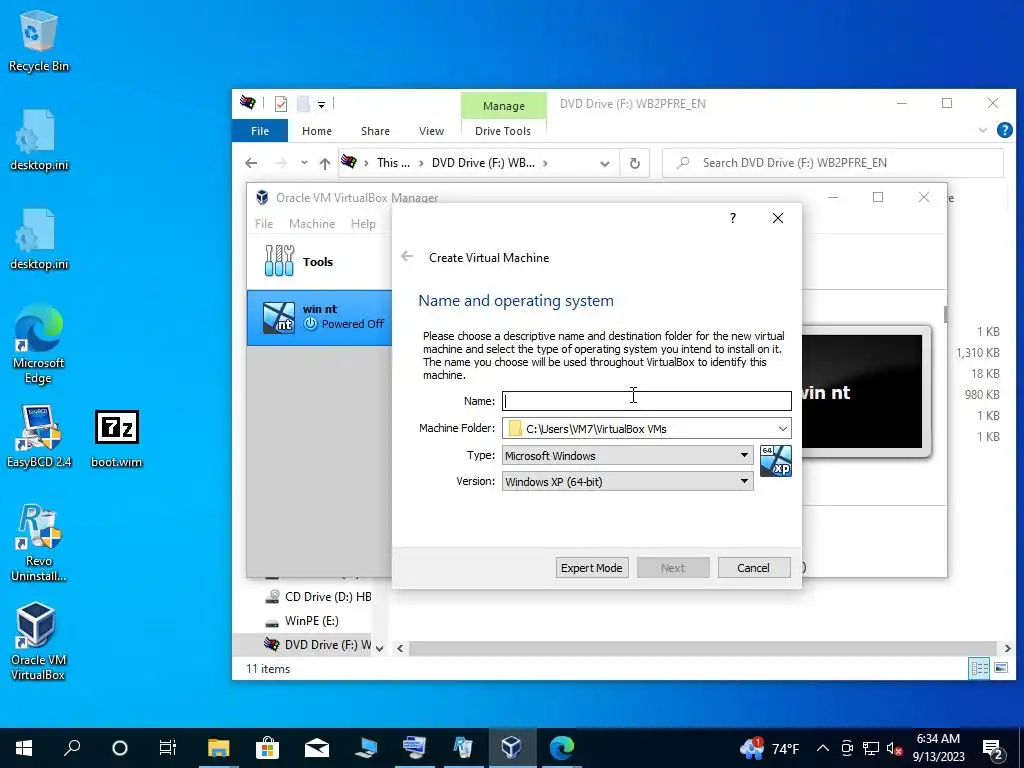Open the notification center icon
1024x768 pixels.
(993, 748)
